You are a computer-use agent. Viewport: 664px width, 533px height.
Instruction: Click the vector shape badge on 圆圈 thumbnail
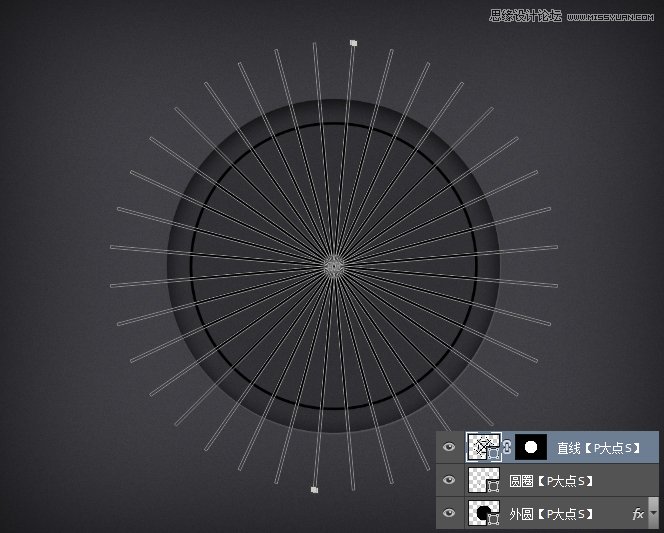click(493, 489)
